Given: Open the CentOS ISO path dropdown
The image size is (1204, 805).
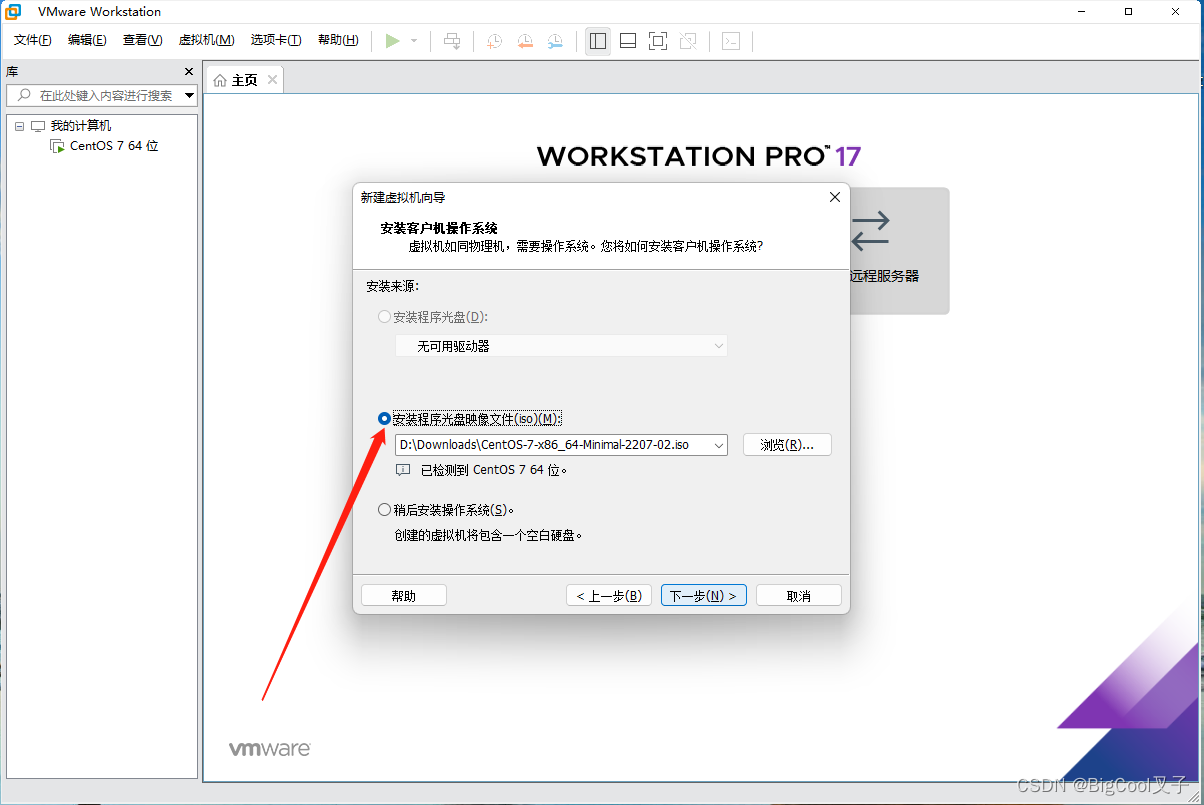Looking at the screenshot, I should (x=718, y=444).
